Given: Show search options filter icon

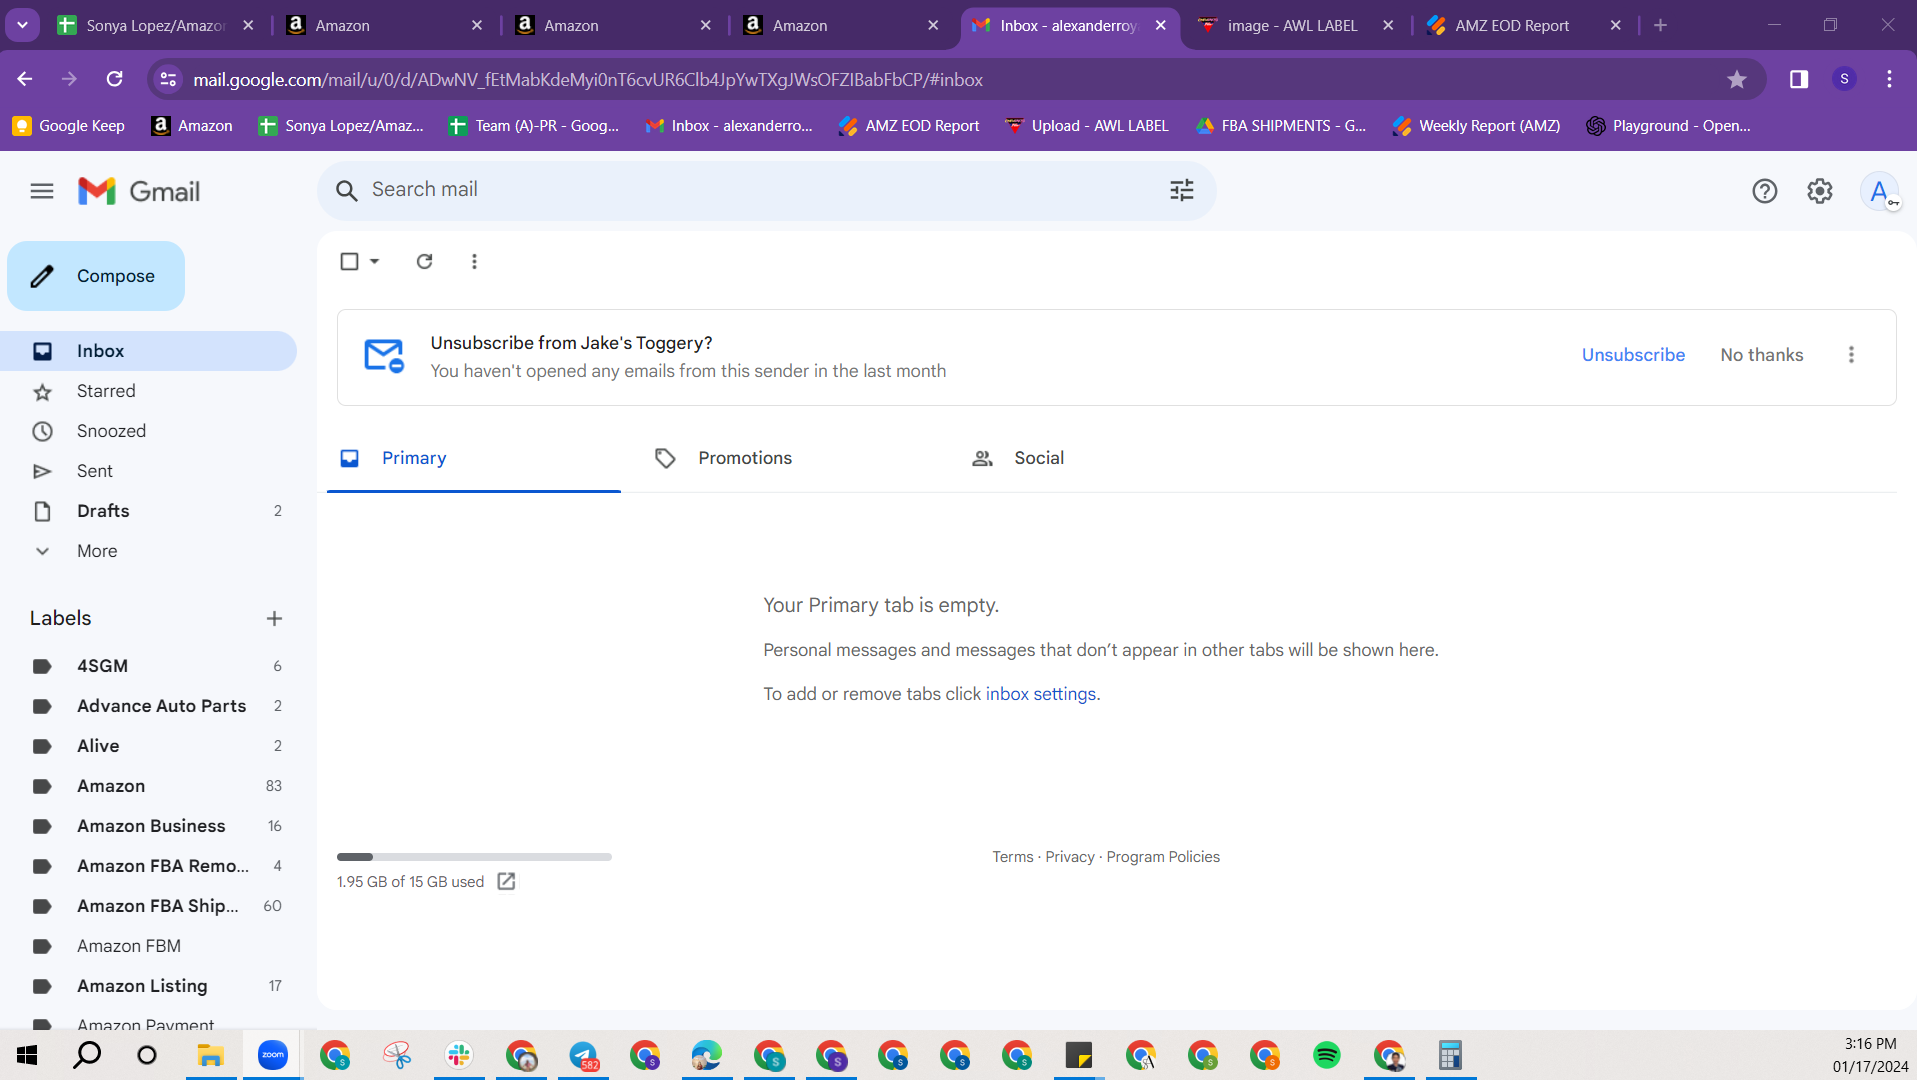Looking at the screenshot, I should point(1182,190).
